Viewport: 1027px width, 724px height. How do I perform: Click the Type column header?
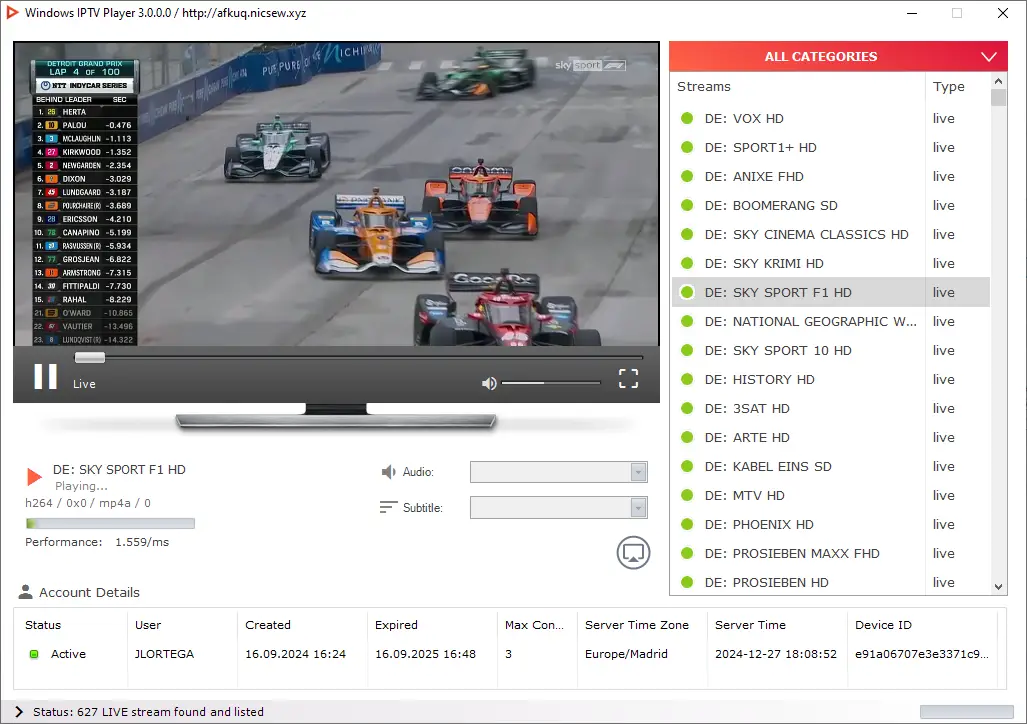point(948,86)
